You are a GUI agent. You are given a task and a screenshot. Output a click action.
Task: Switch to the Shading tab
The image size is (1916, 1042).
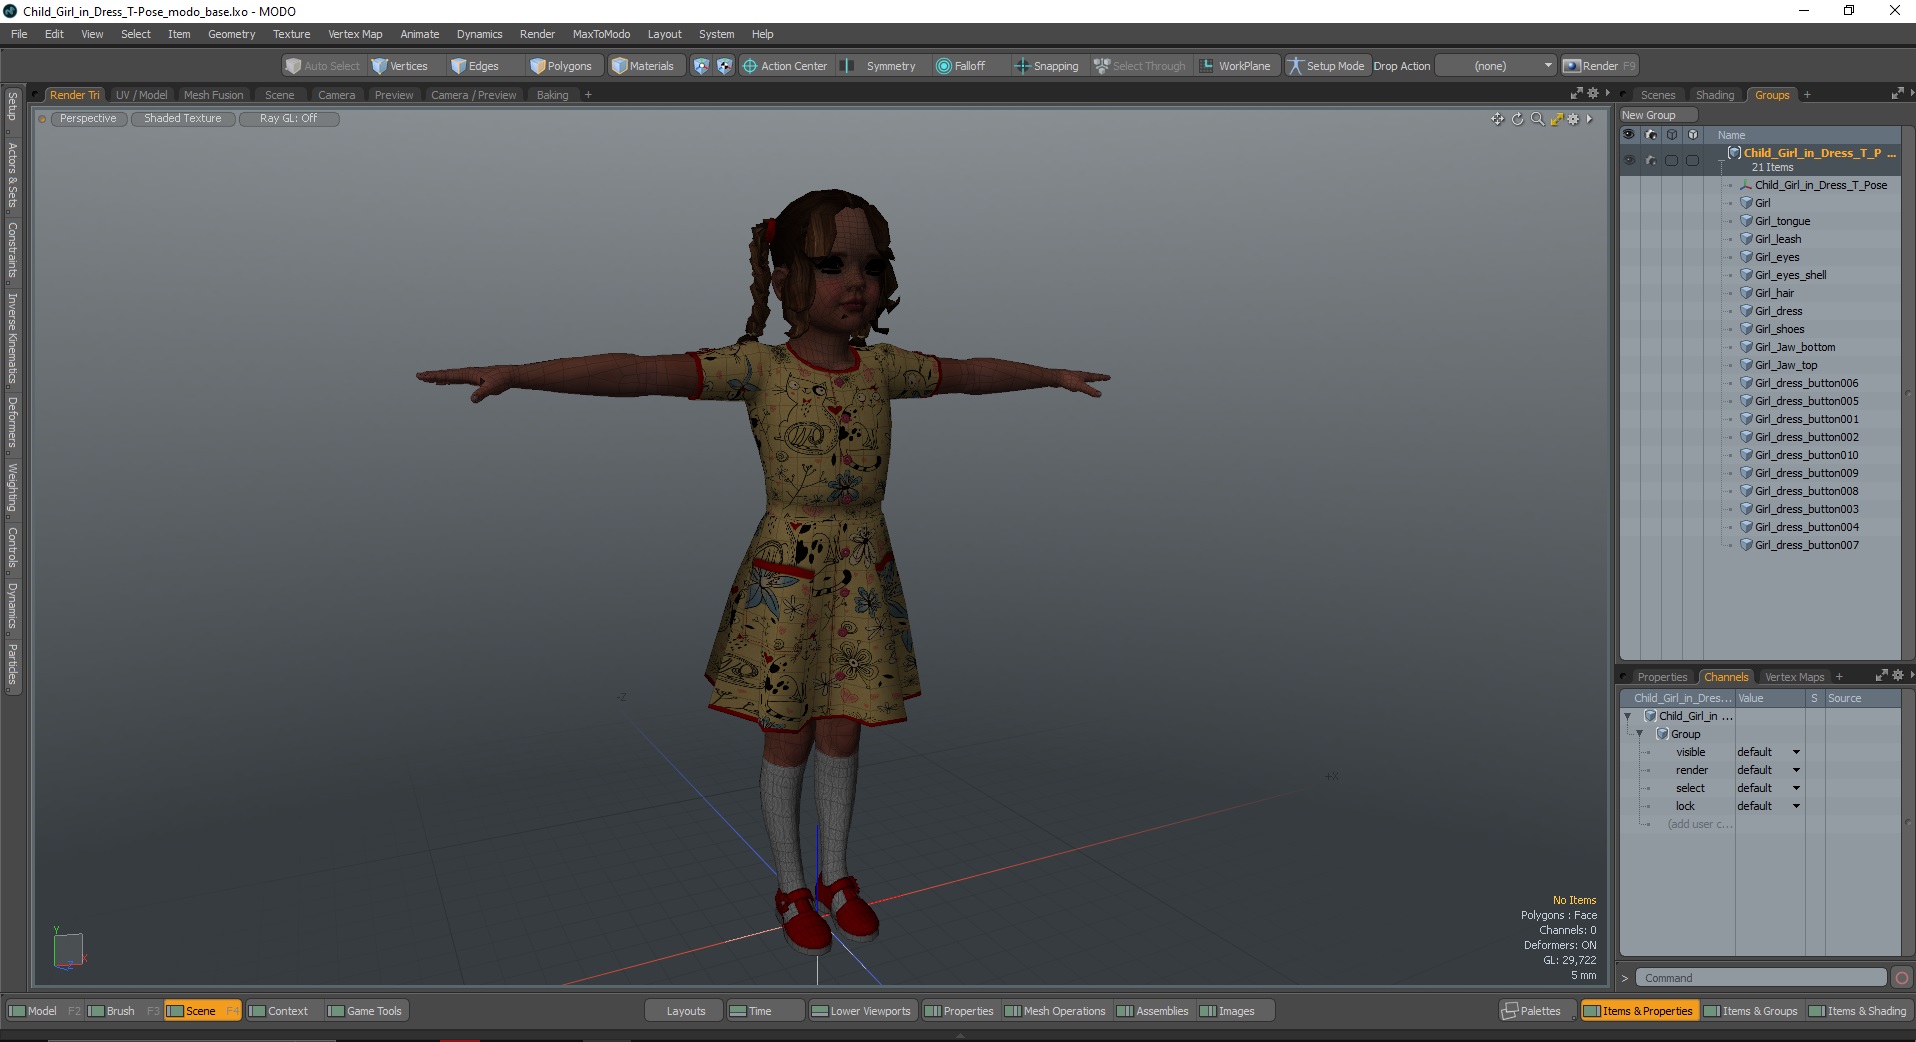[1715, 95]
